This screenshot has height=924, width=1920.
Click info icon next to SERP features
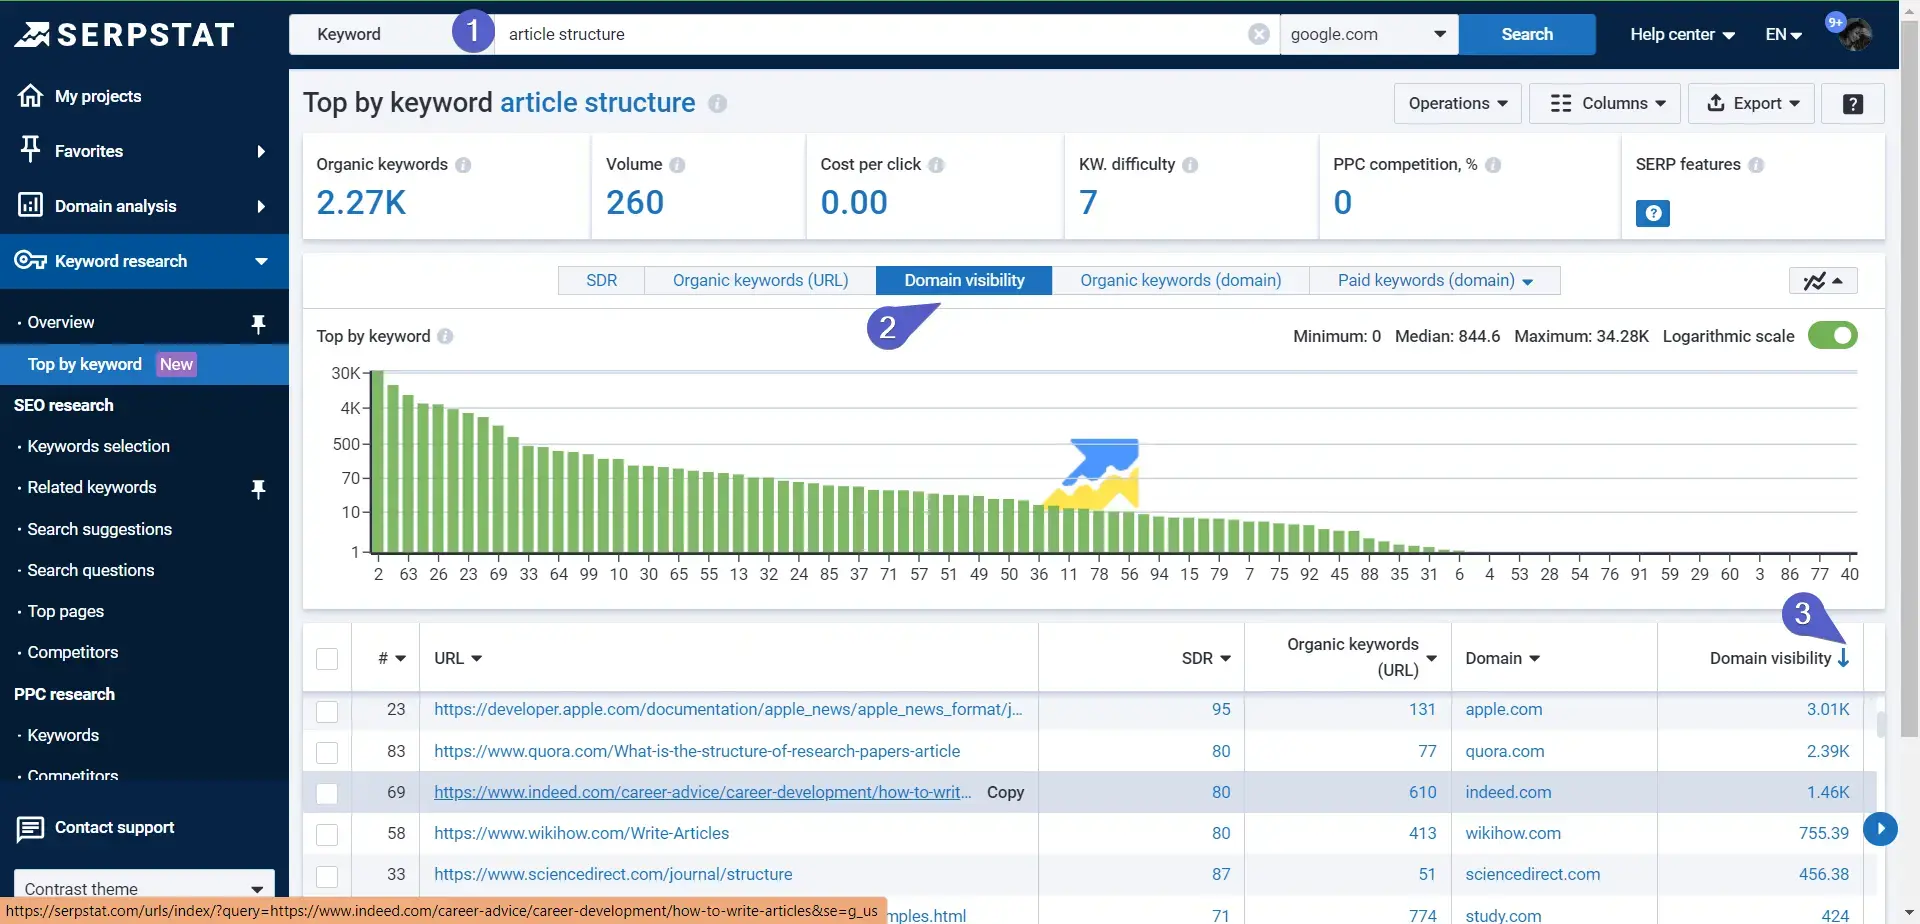click(x=1756, y=165)
